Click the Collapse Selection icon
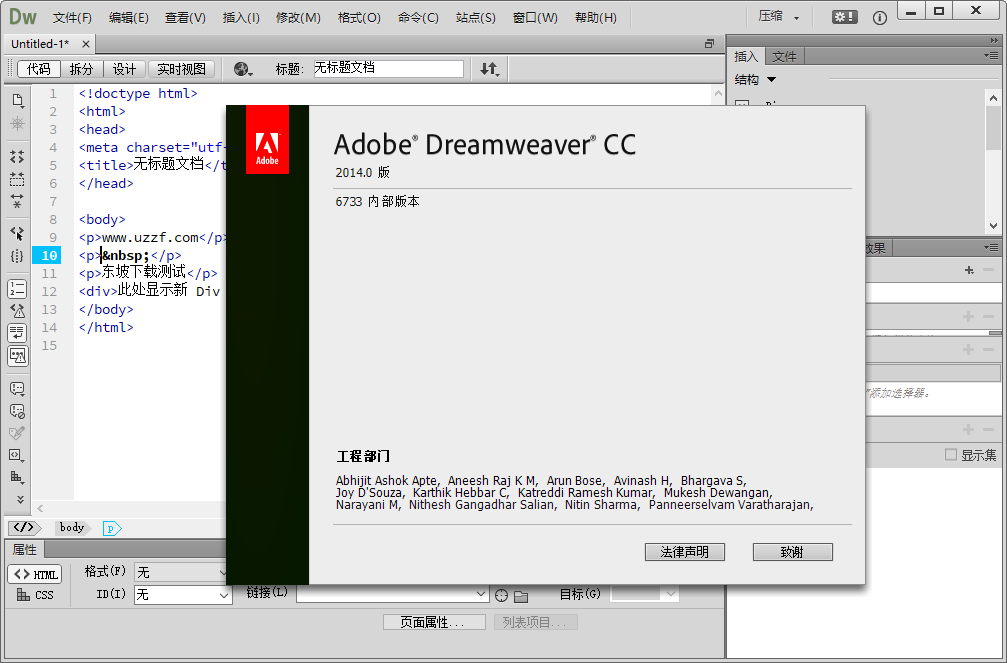 (17, 179)
